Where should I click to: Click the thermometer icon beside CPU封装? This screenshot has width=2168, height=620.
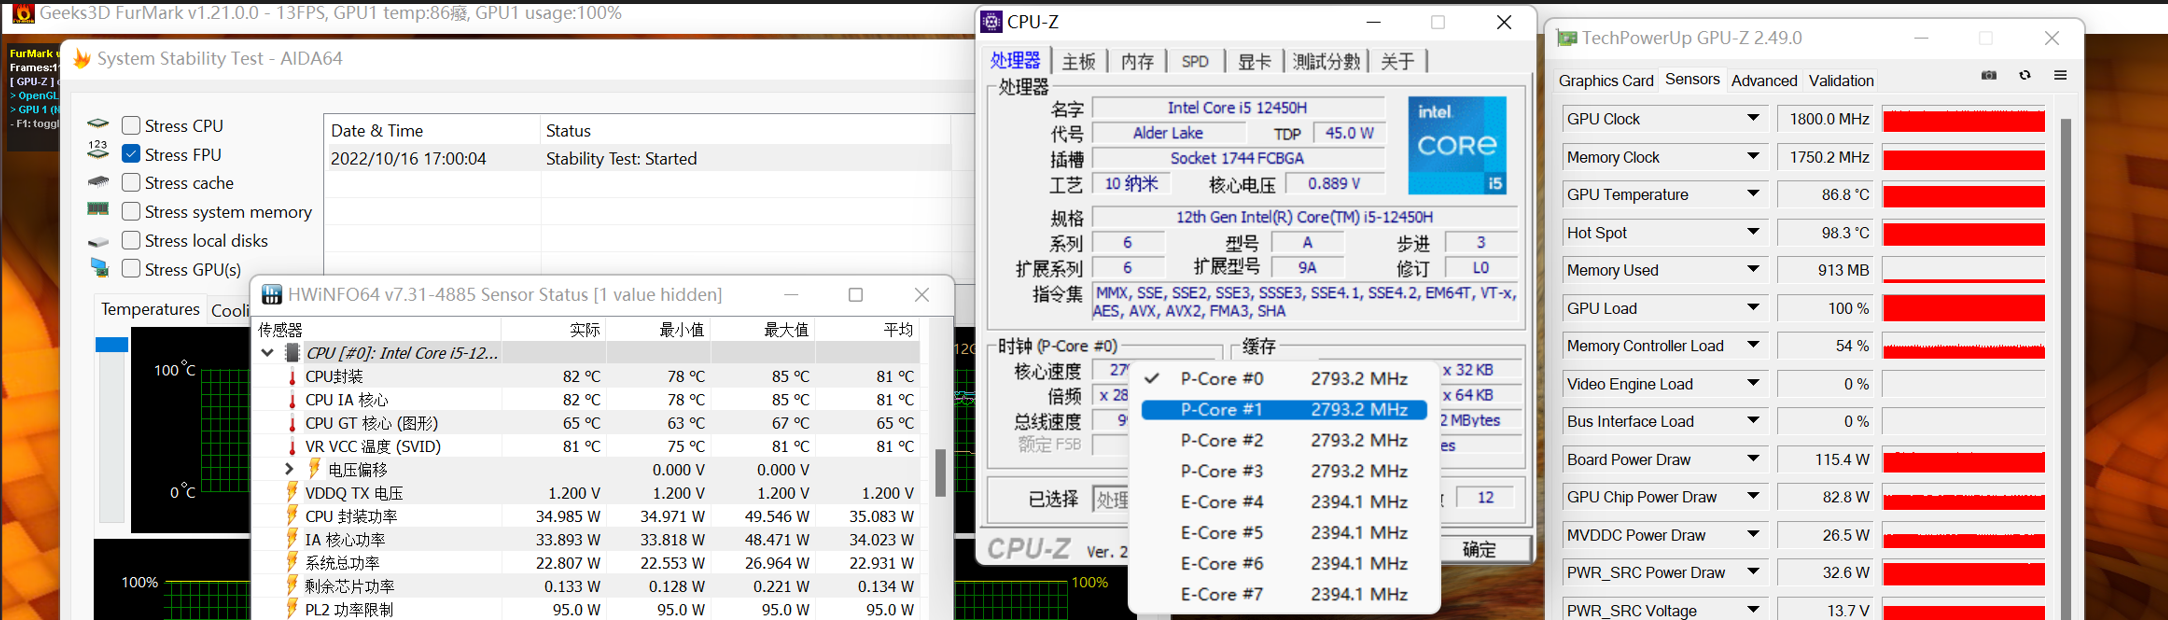(292, 377)
